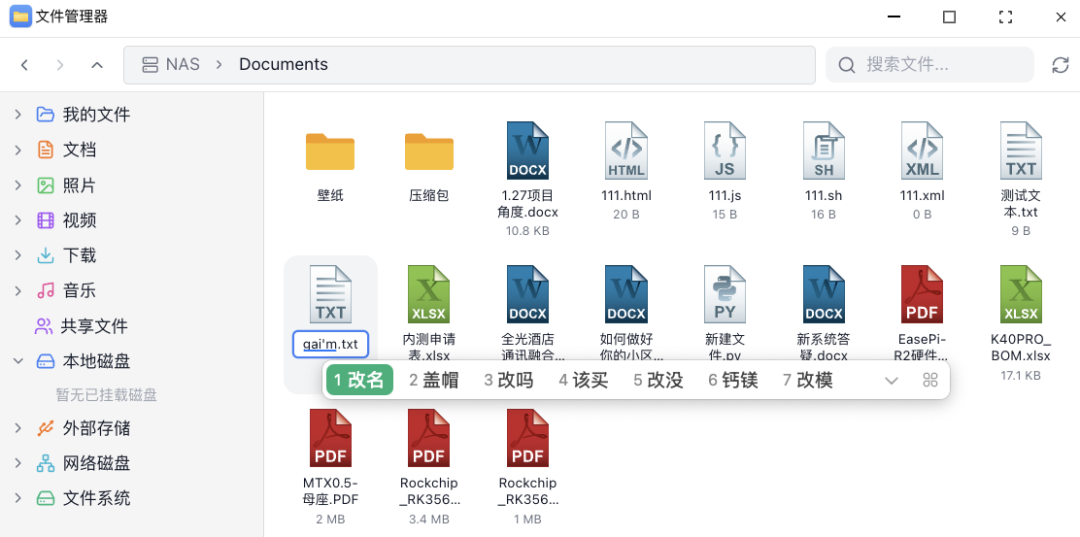1080x537 pixels.
Task: Open the 壁纸 folder
Action: pyautogui.click(x=330, y=151)
